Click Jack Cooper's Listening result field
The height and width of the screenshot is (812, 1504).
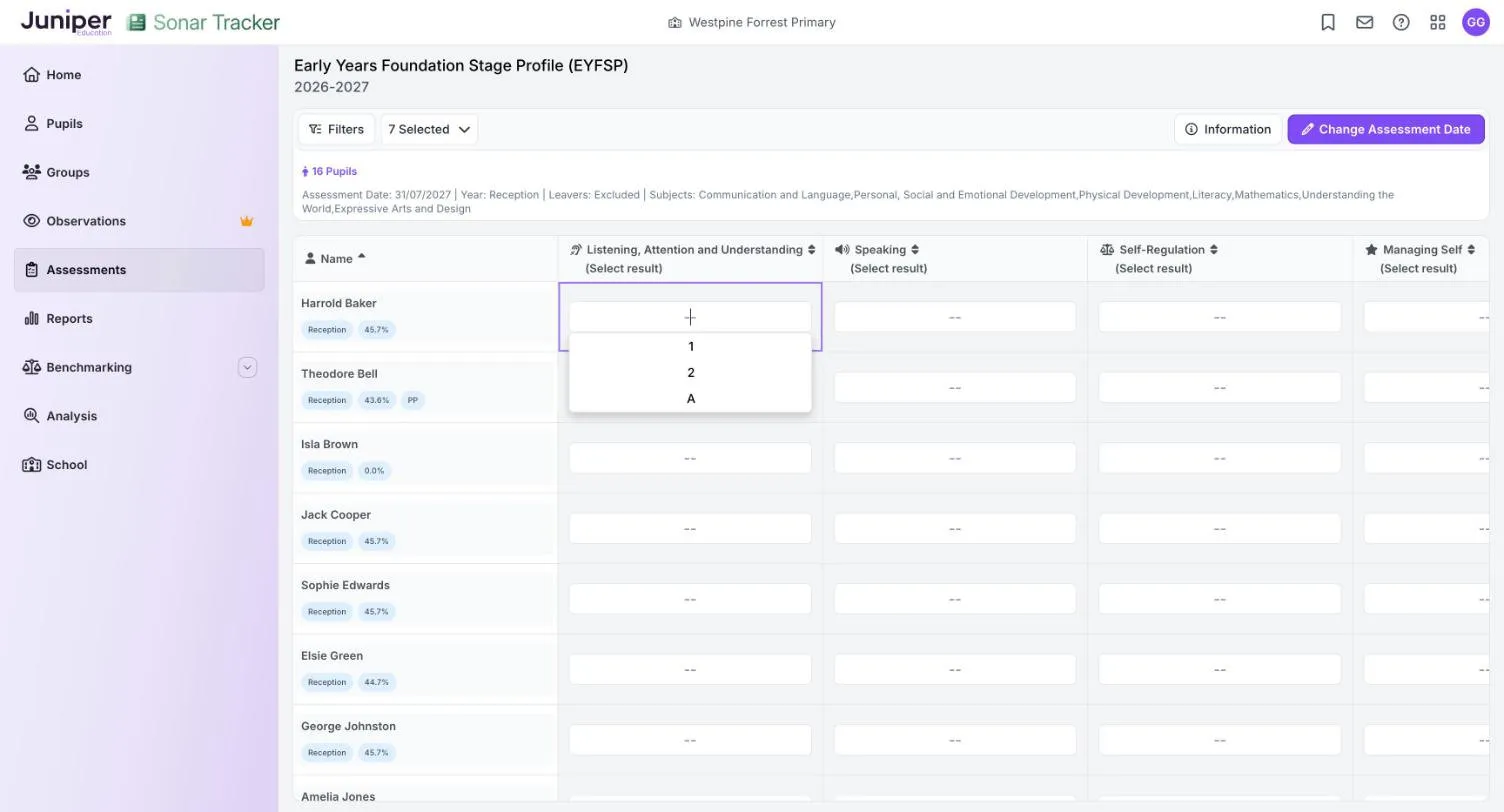tap(690, 528)
